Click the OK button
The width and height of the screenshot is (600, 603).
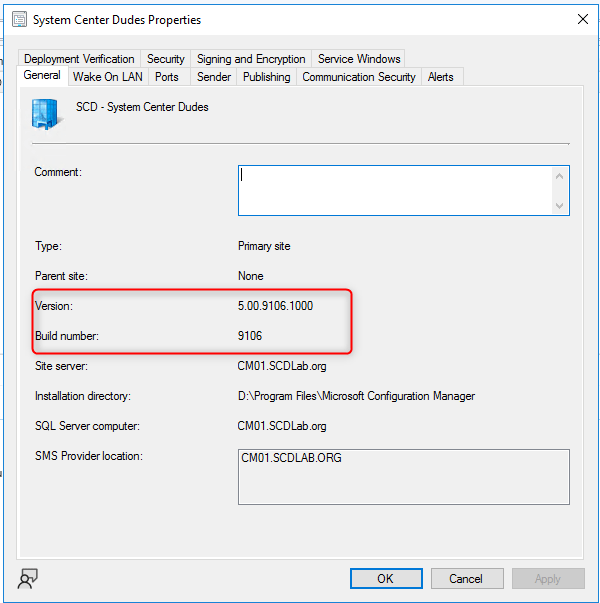pyautogui.click(x=386, y=578)
